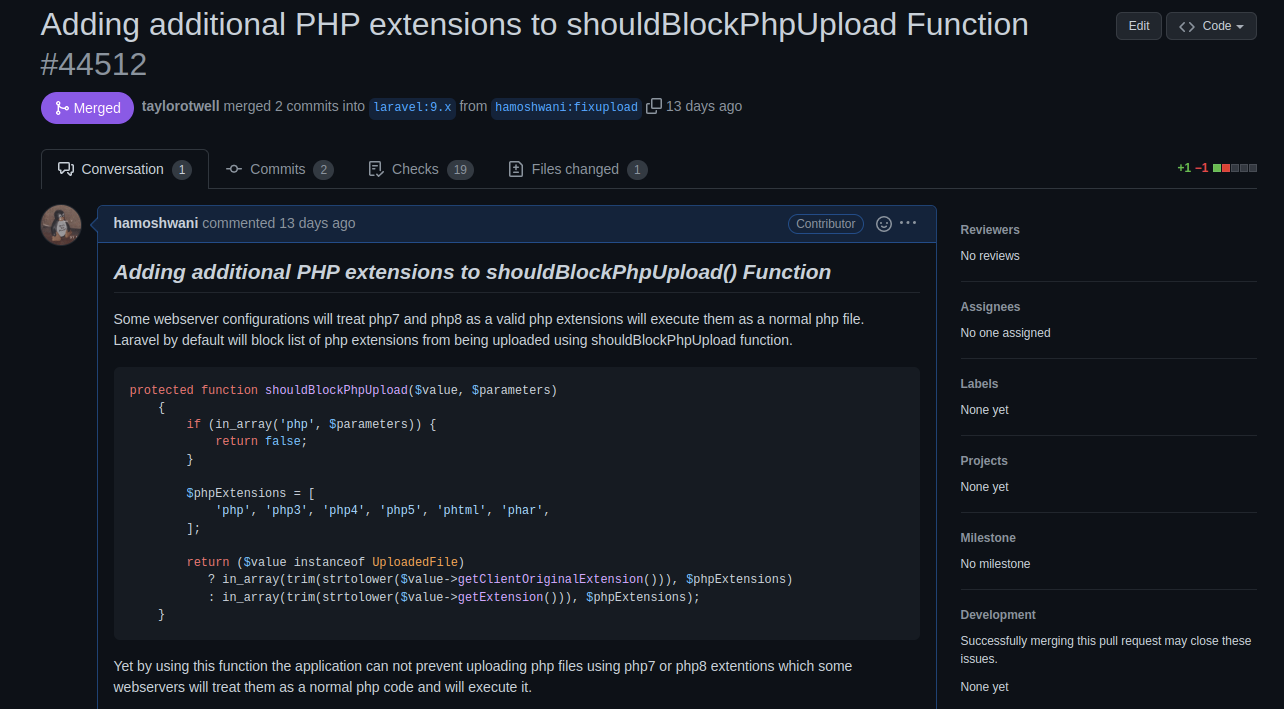Click hamoshwani author name in comment header
The height and width of the screenshot is (709, 1284).
(156, 223)
